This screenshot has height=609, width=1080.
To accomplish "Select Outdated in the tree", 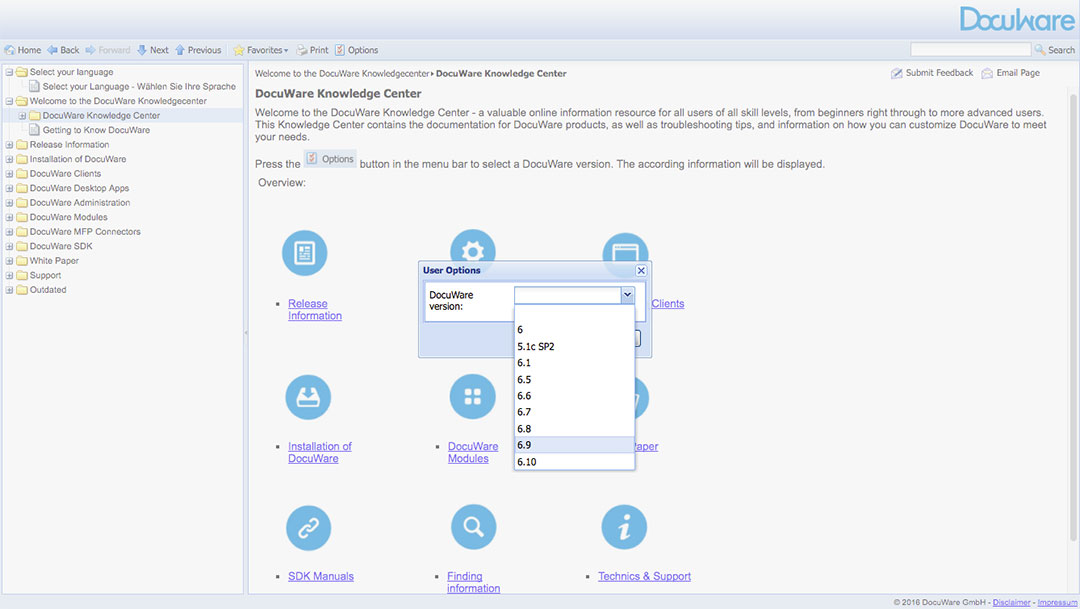I will tap(48, 289).
